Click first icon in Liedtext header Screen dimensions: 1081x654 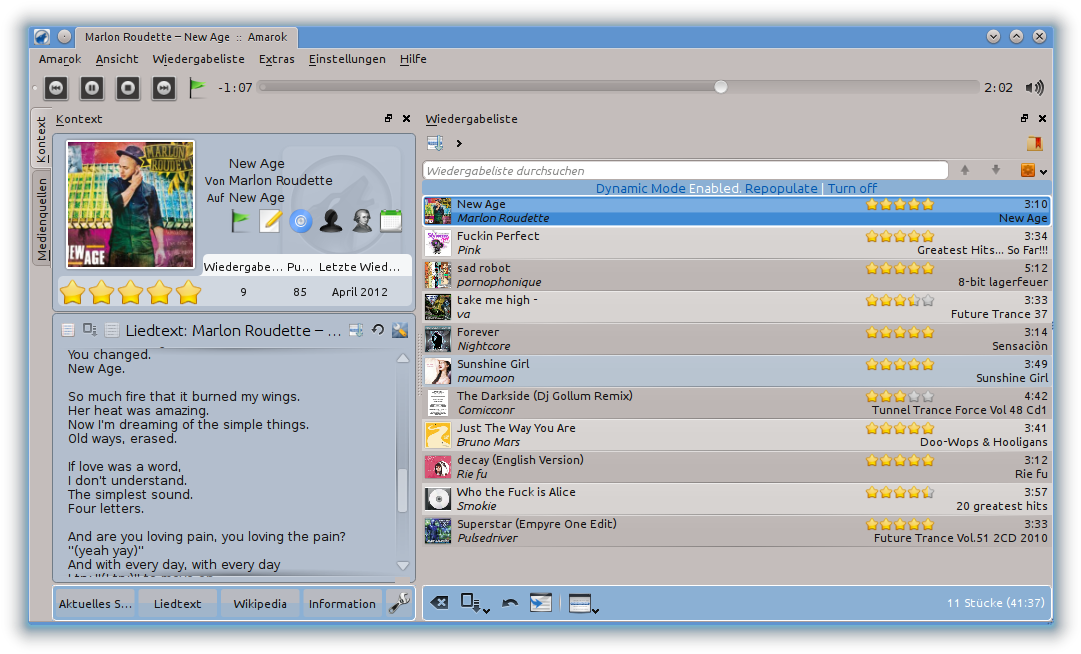pyautogui.click(x=68, y=330)
